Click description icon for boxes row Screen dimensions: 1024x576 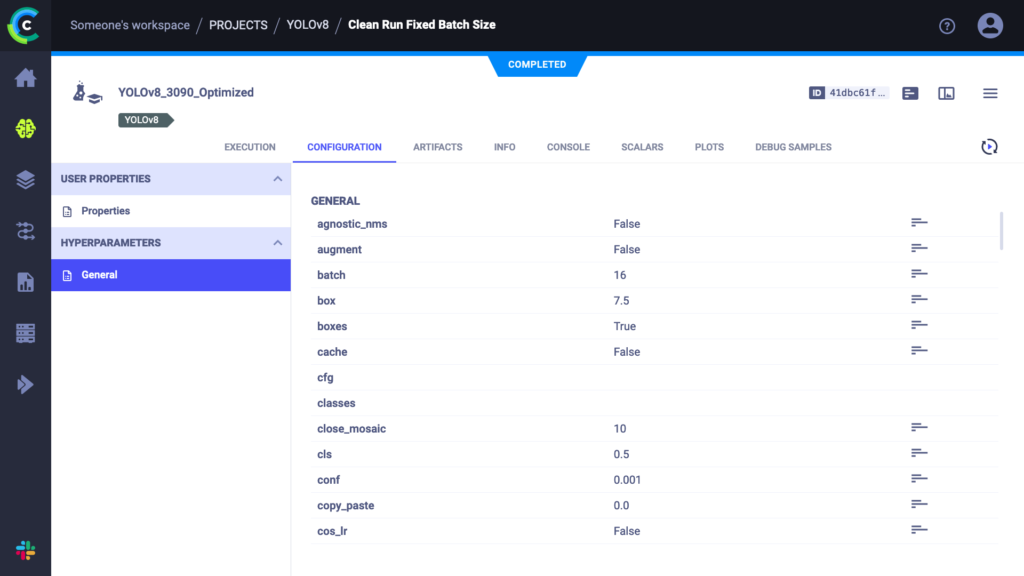tap(919, 325)
